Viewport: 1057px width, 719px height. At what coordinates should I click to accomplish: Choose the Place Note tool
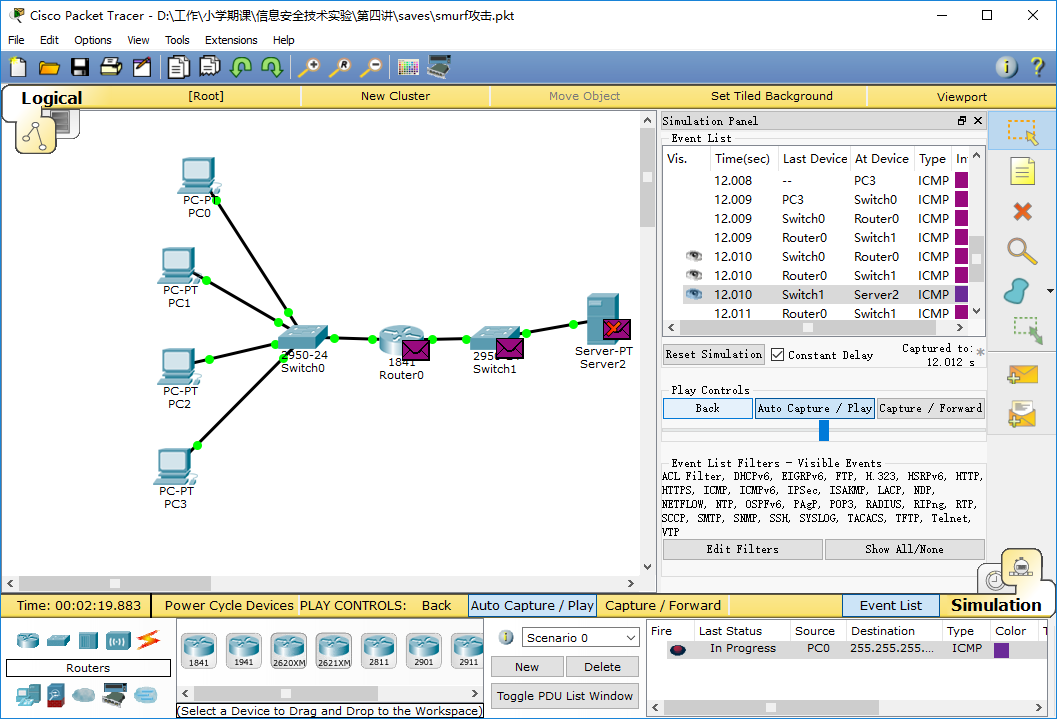click(x=1022, y=171)
